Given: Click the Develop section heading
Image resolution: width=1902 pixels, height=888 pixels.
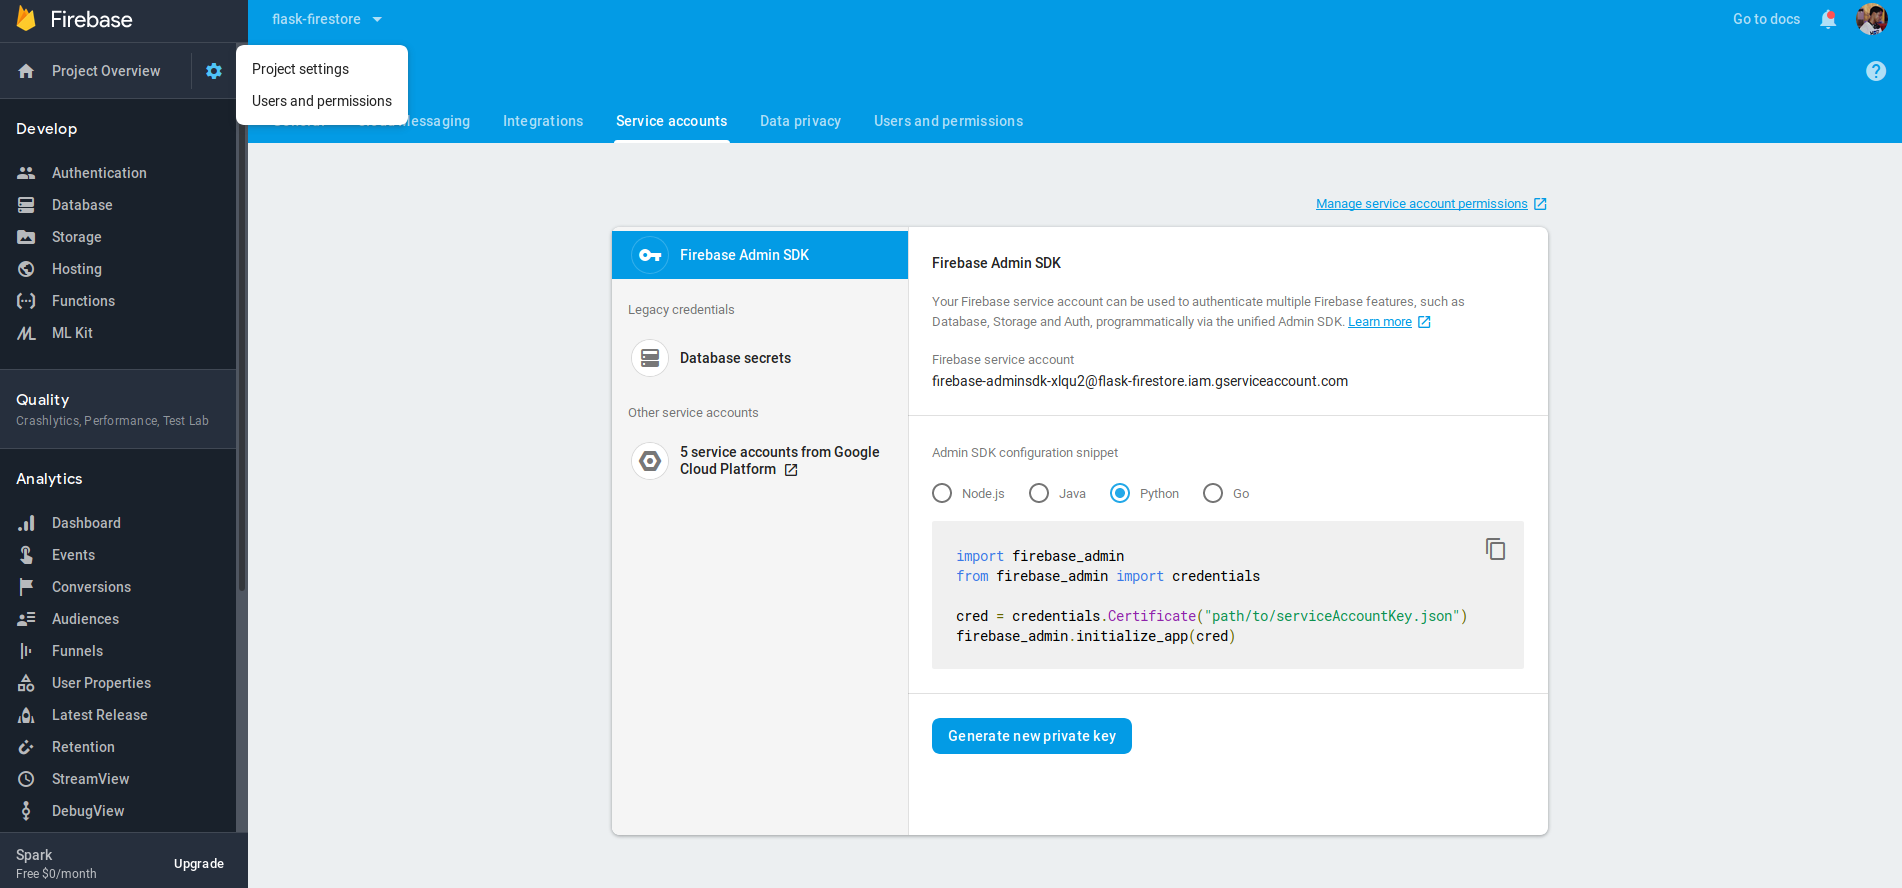Looking at the screenshot, I should coord(46,129).
